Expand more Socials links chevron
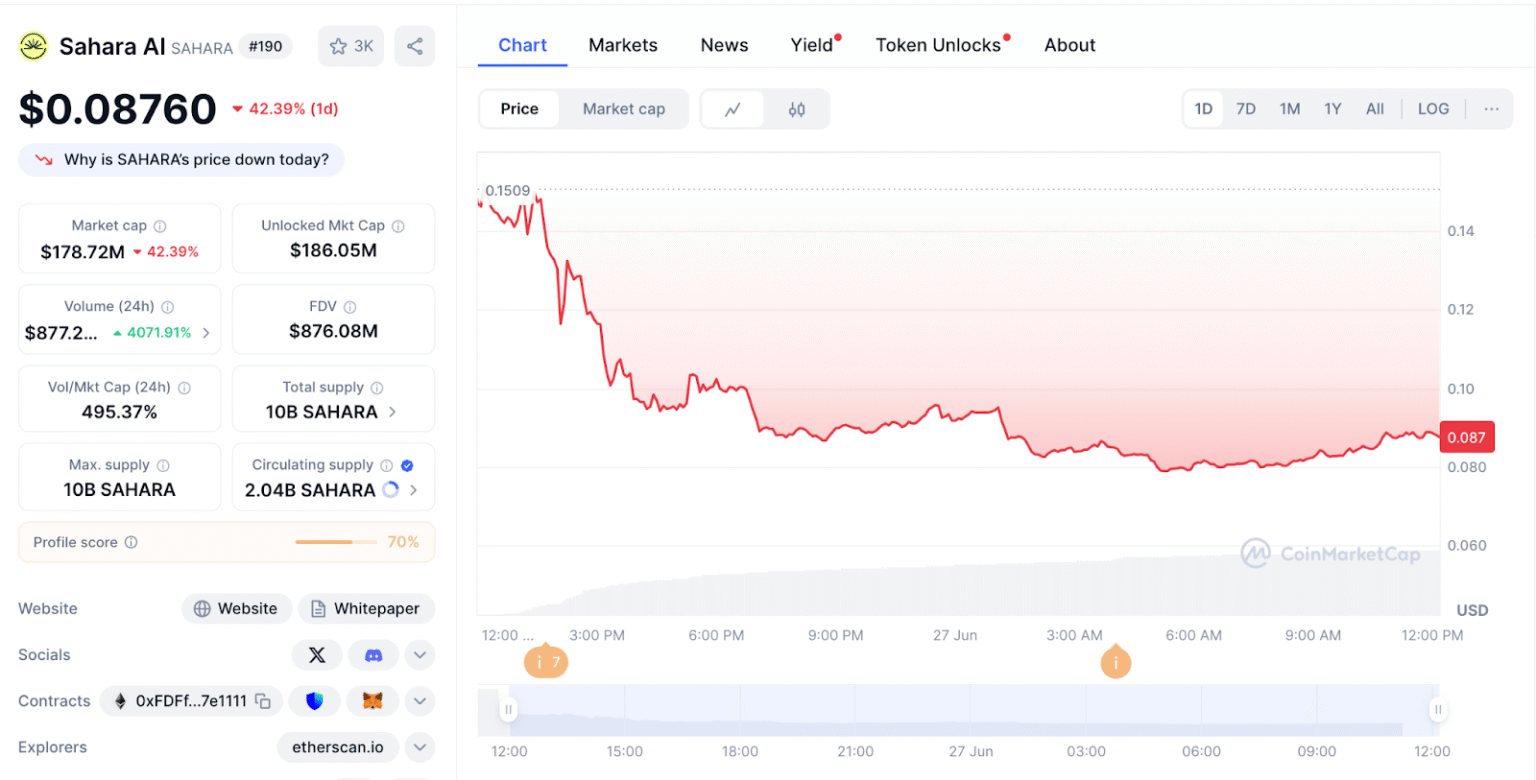The width and height of the screenshot is (1536, 780). click(x=420, y=655)
